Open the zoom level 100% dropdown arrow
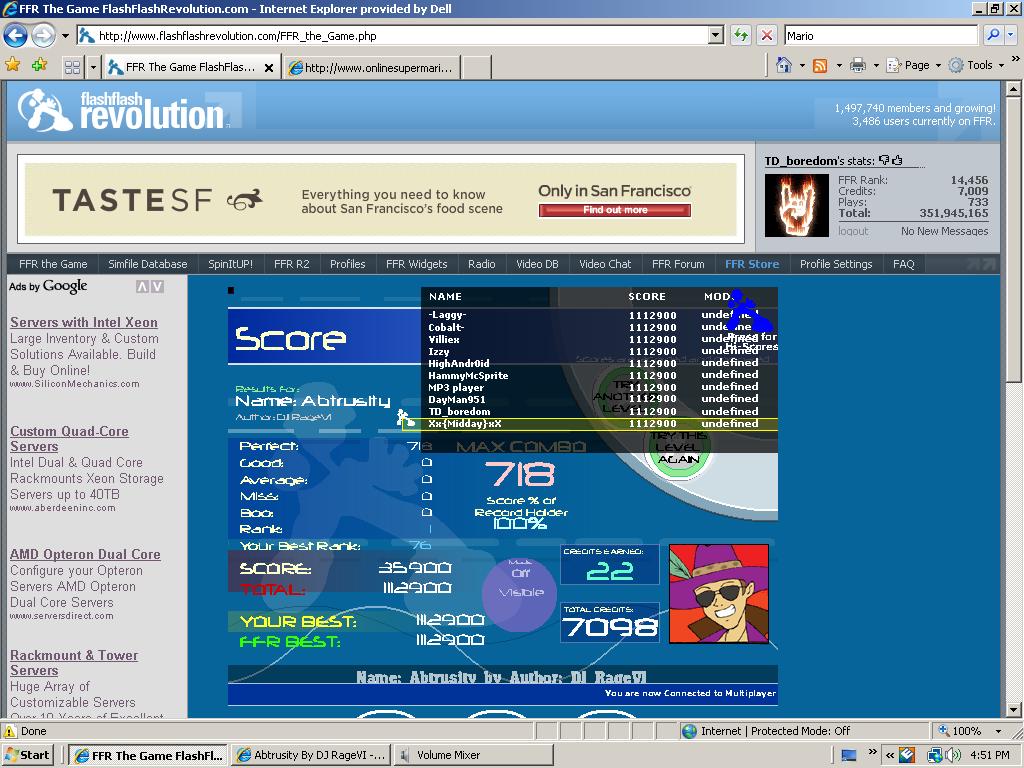Viewport: 1024px width, 768px height. 998,731
